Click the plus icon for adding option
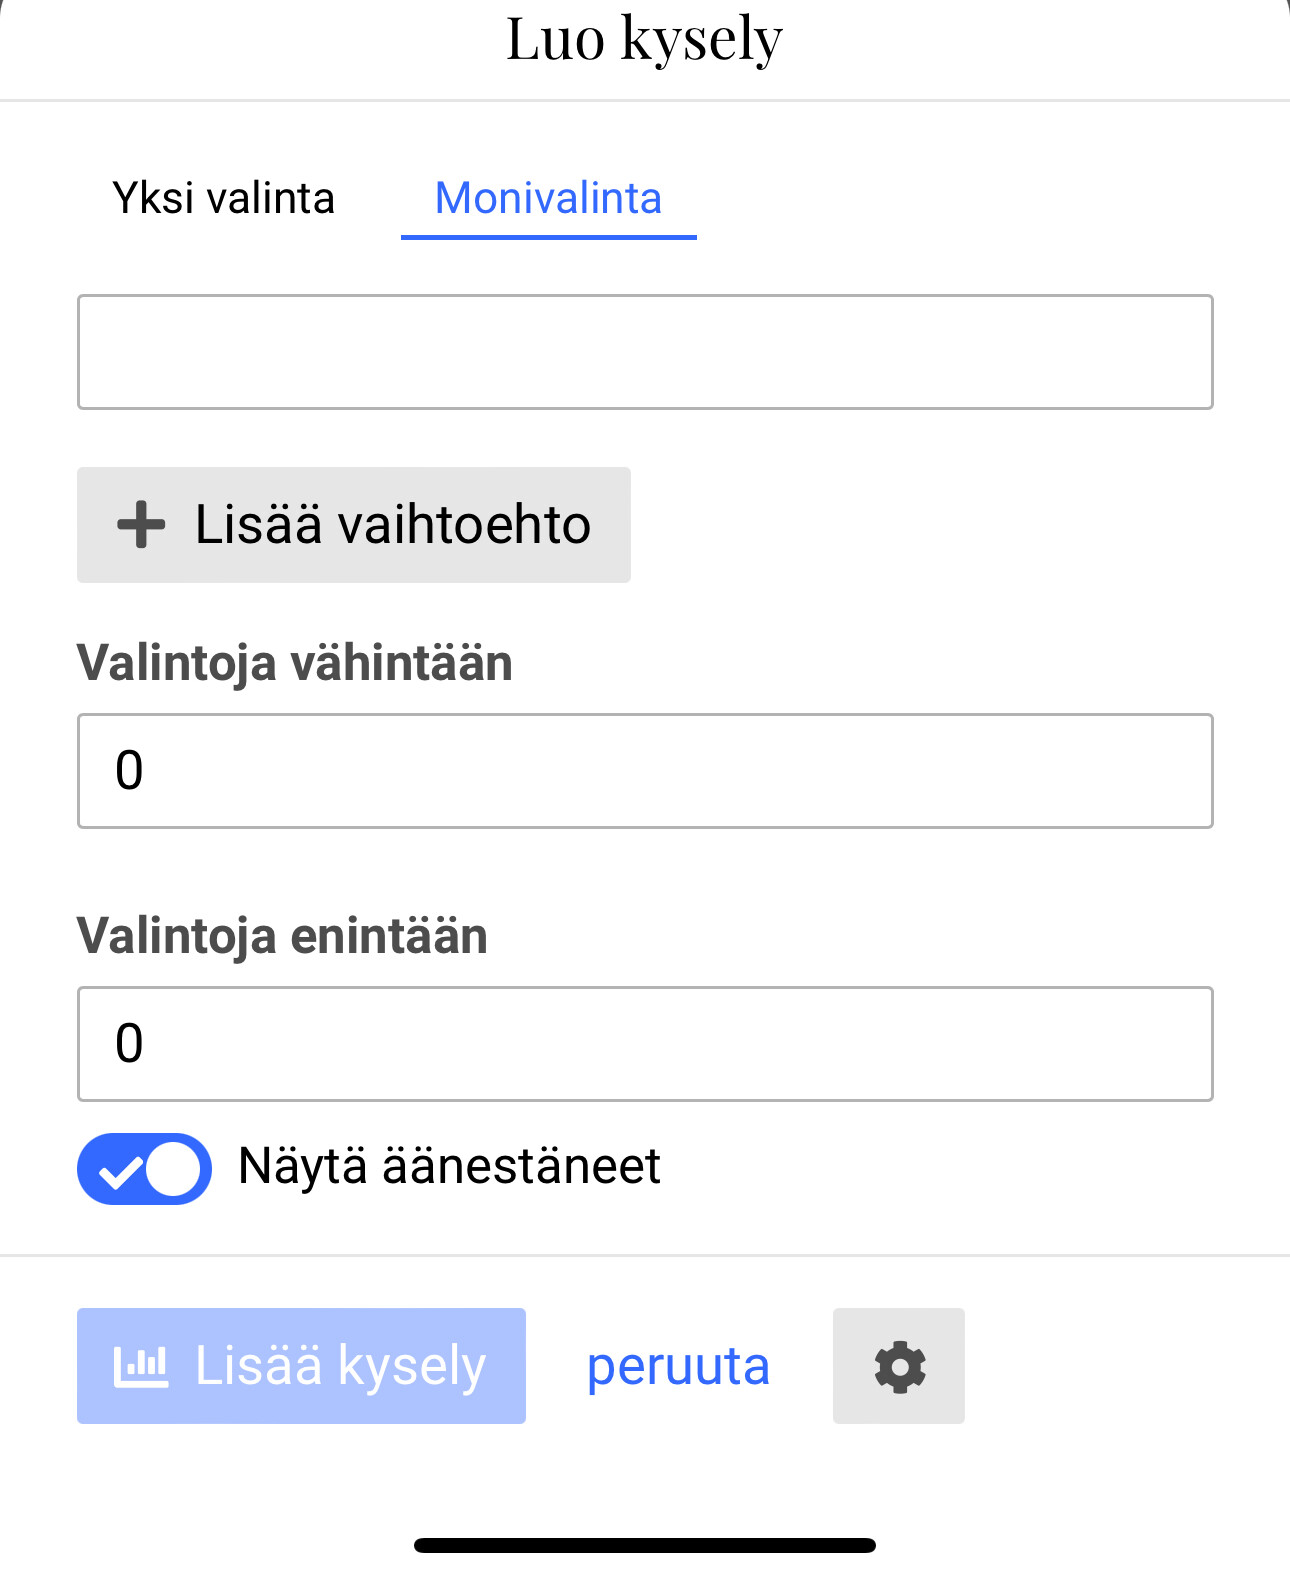 [141, 525]
